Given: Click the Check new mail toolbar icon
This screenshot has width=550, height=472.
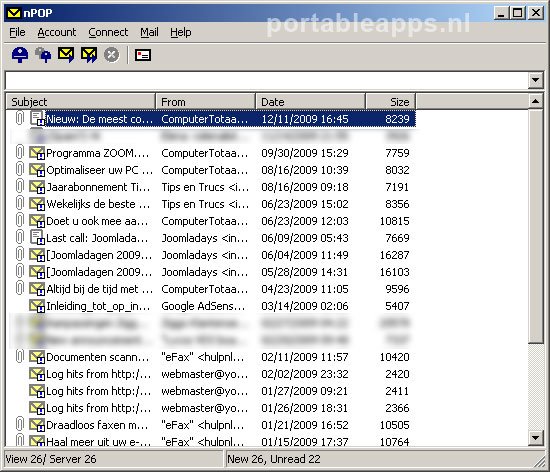Looking at the screenshot, I should point(20,55).
